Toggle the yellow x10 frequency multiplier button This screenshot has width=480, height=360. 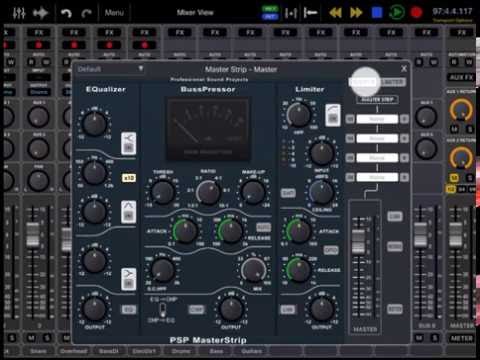point(129,178)
